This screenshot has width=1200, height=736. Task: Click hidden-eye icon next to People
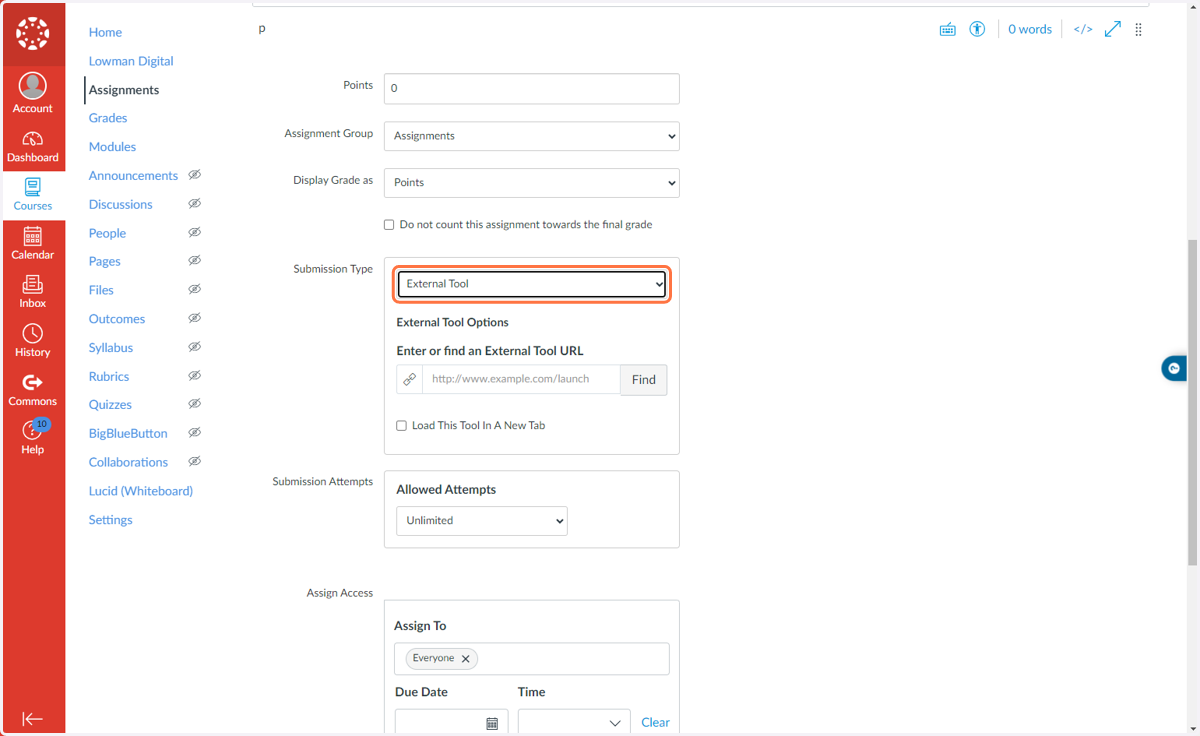coord(195,232)
